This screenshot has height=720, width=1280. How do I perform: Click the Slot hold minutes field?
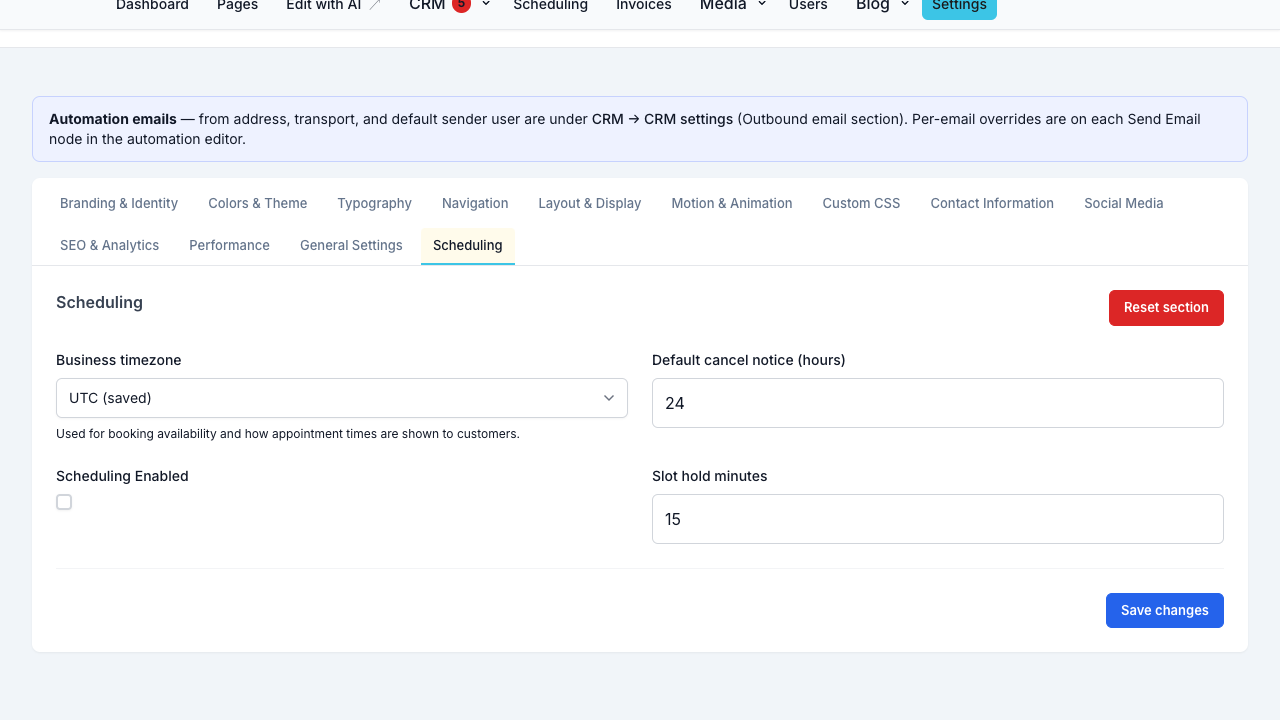pyautogui.click(x=938, y=519)
